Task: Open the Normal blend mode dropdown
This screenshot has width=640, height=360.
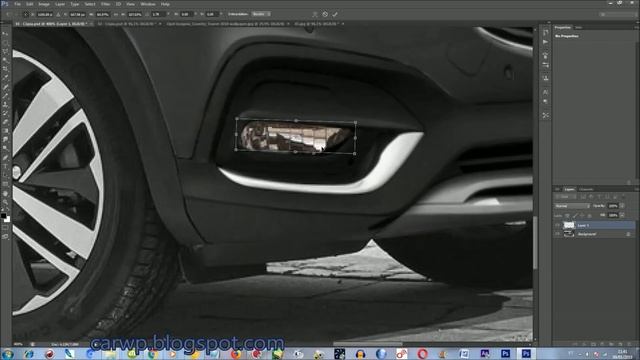Action: 572,206
